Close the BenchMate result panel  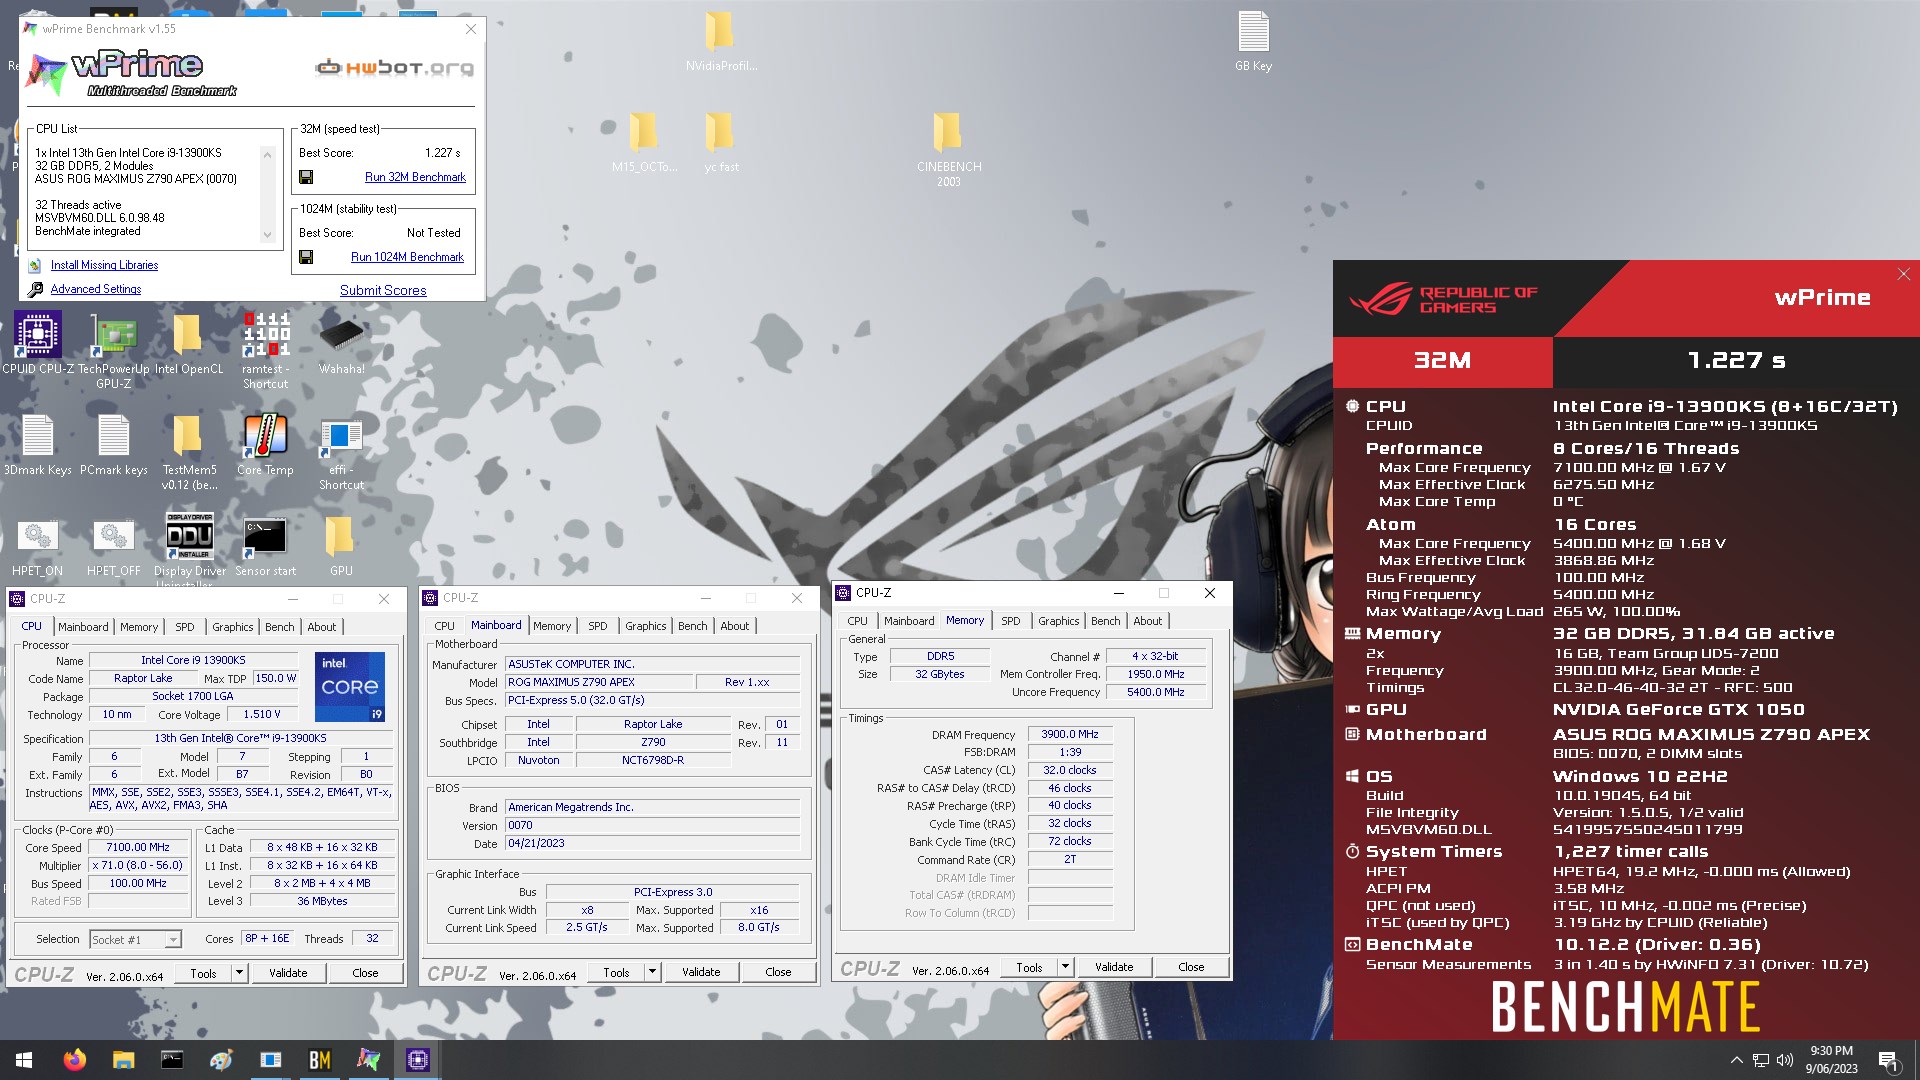[1904, 274]
